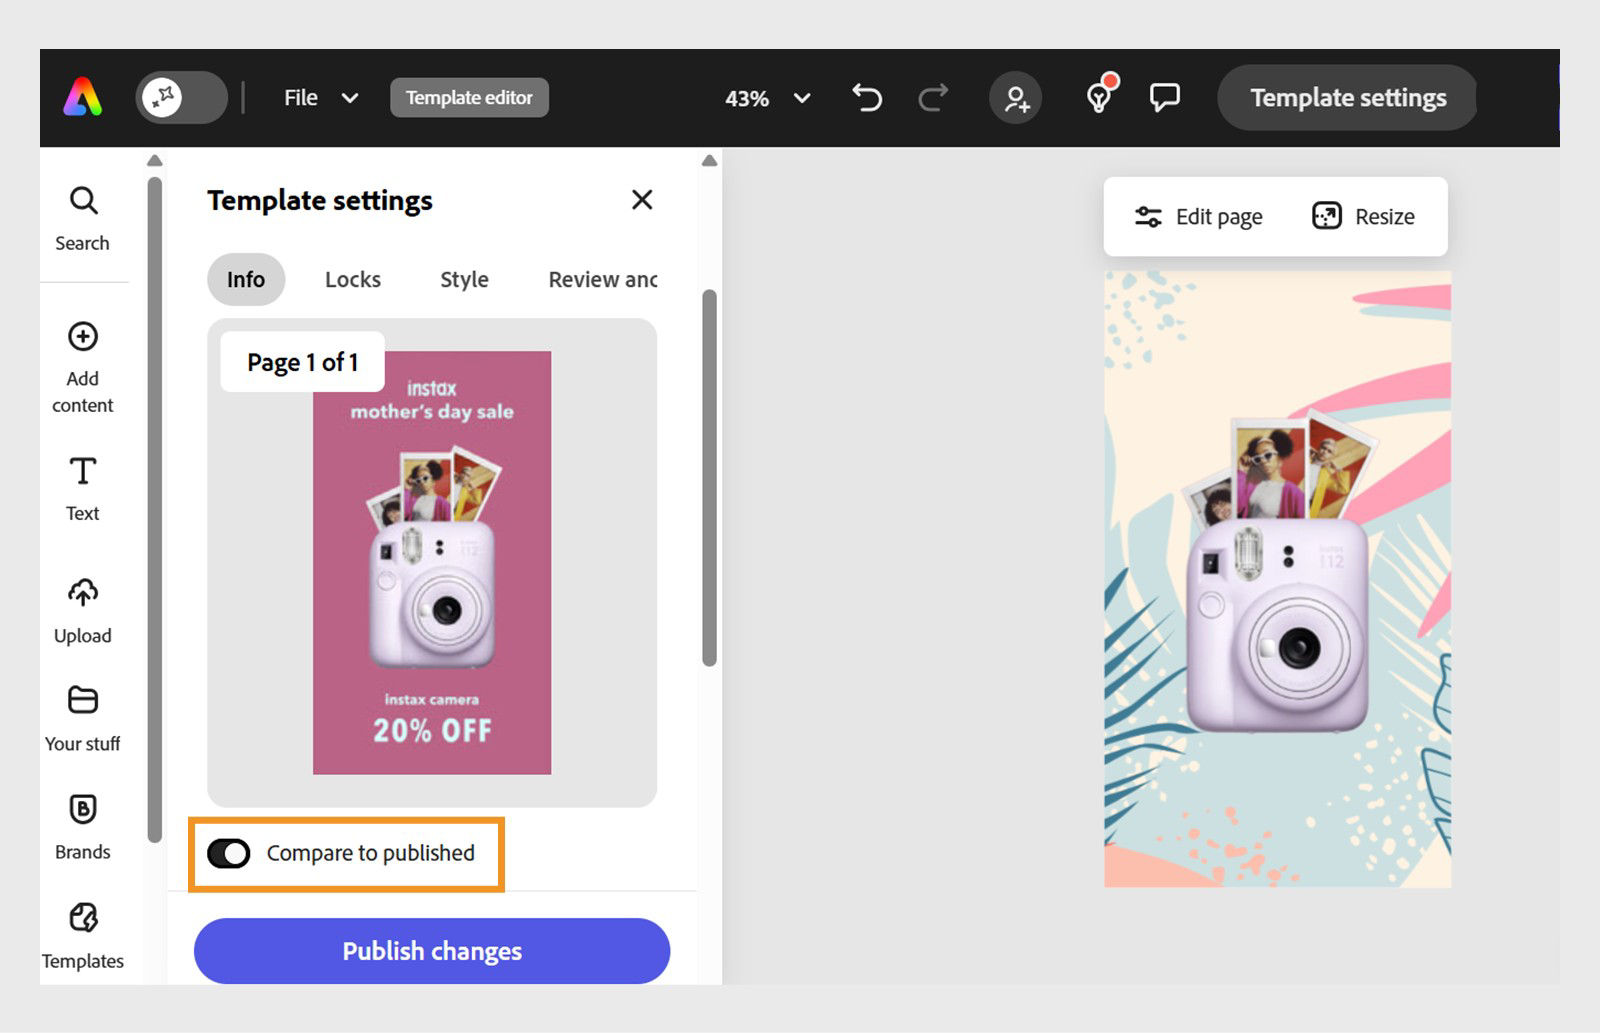Click the Resize button

coord(1364,217)
